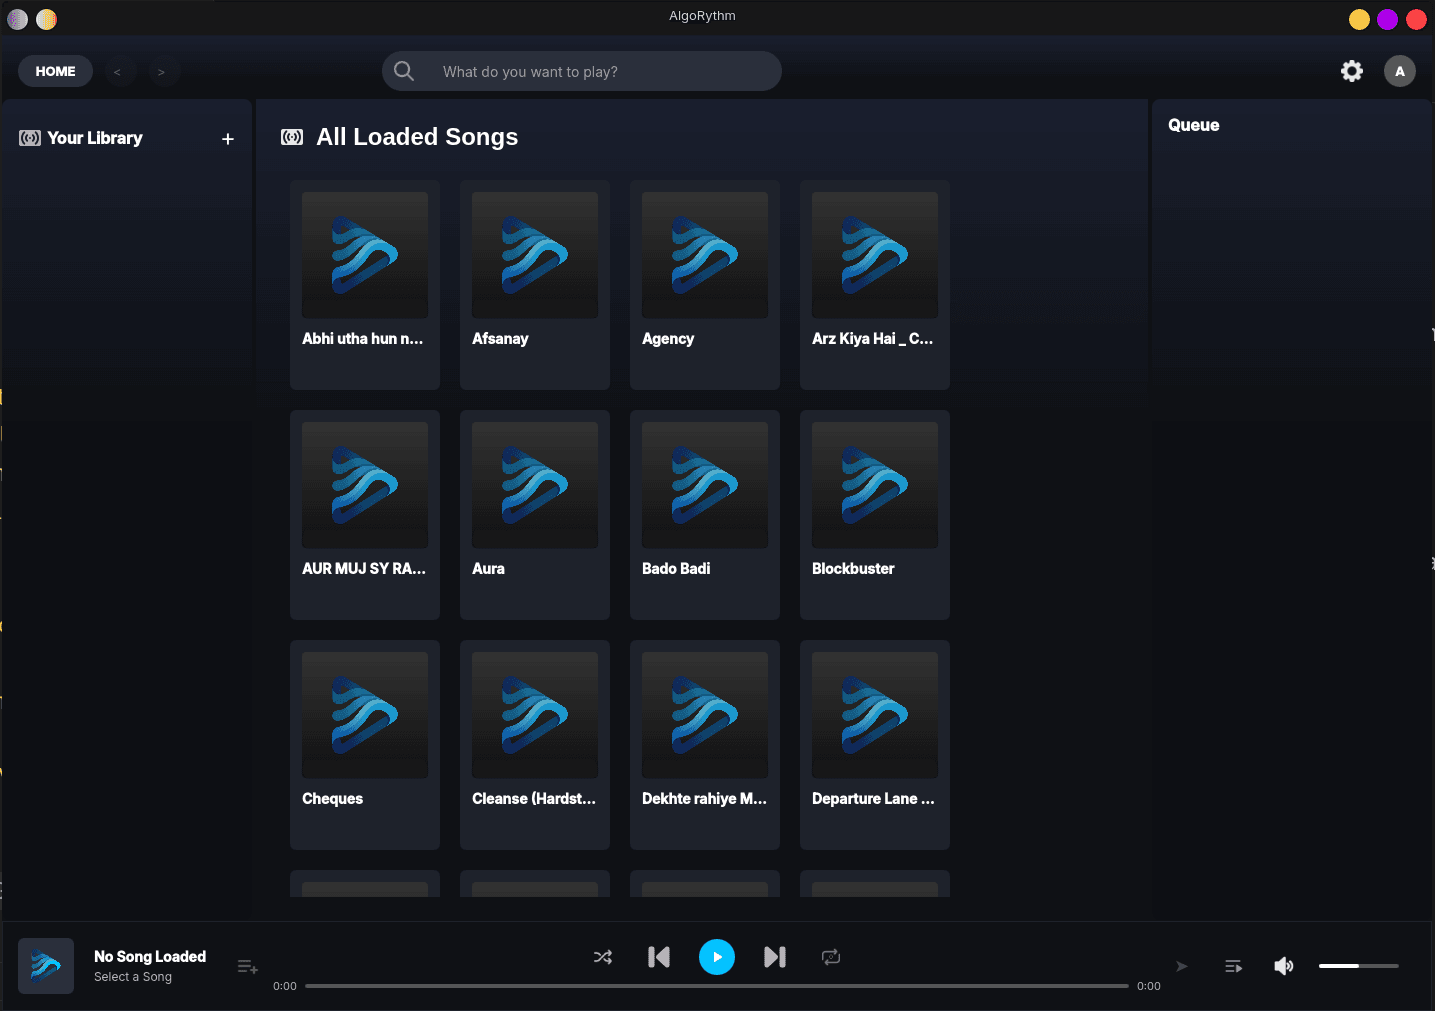Click the purple window control button
The height and width of the screenshot is (1011, 1435).
pos(1387,19)
